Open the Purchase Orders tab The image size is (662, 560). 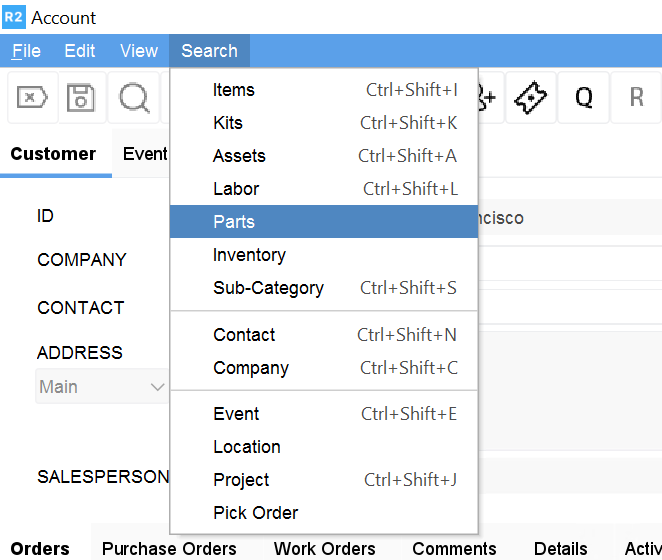[169, 548]
